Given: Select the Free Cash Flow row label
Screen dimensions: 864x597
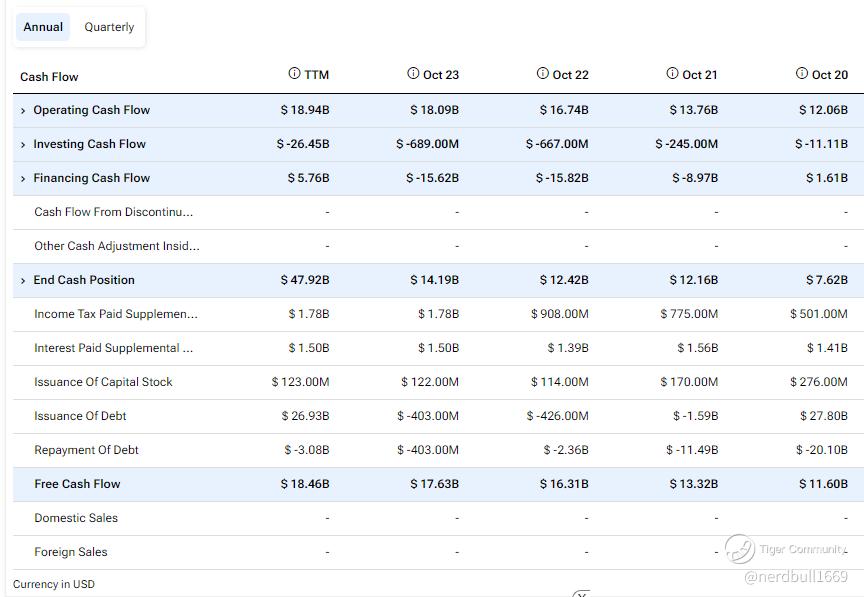Looking at the screenshot, I should point(77,484).
